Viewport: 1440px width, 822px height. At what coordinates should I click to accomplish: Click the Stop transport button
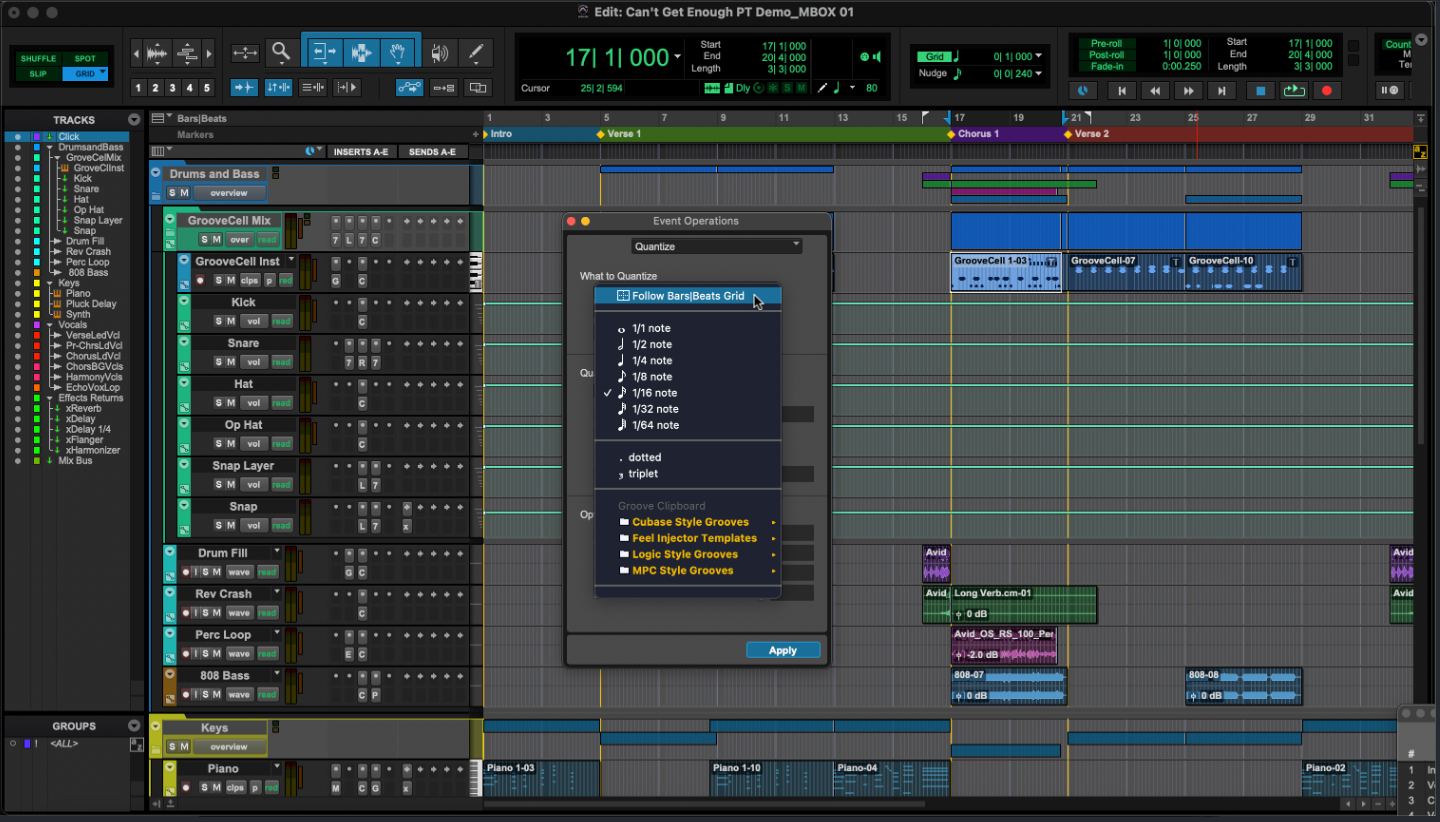[x=1260, y=91]
